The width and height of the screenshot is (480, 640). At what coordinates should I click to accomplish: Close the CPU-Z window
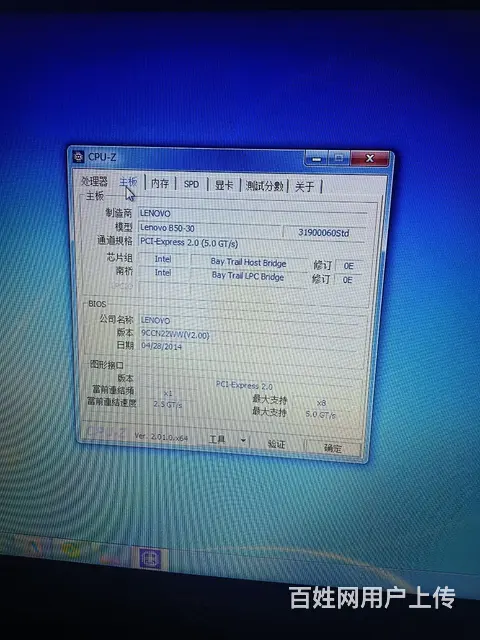point(369,158)
